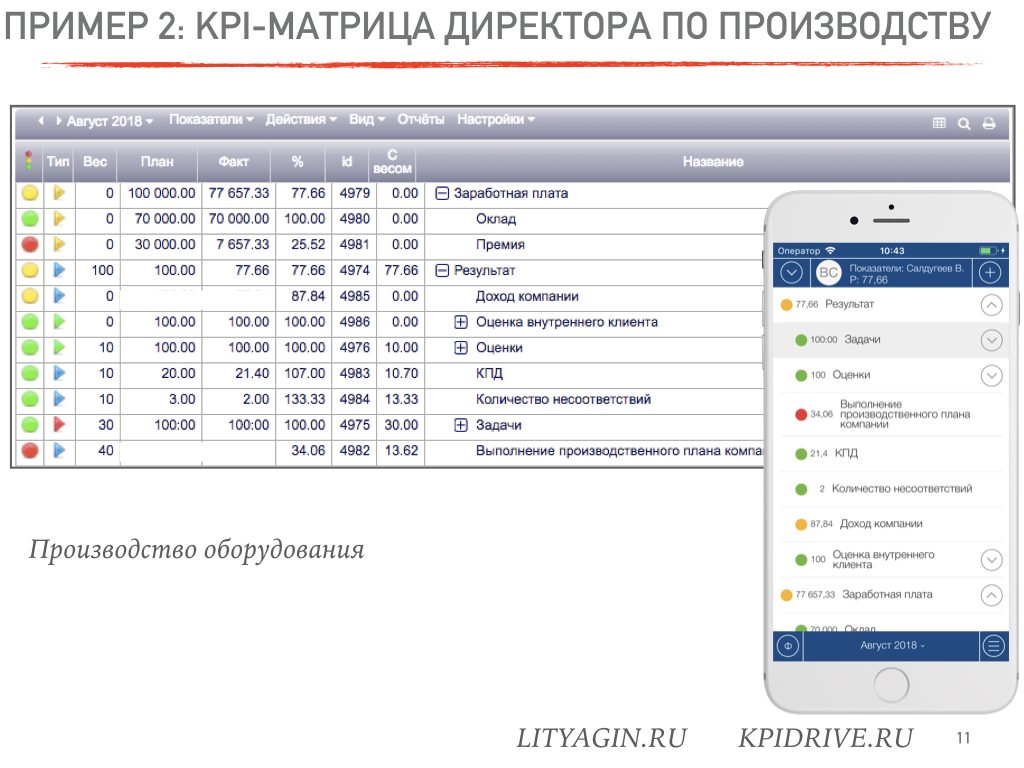Viewport: 1024px width, 768px height.
Task: Click the print icon in toolbar
Action: [x=989, y=123]
